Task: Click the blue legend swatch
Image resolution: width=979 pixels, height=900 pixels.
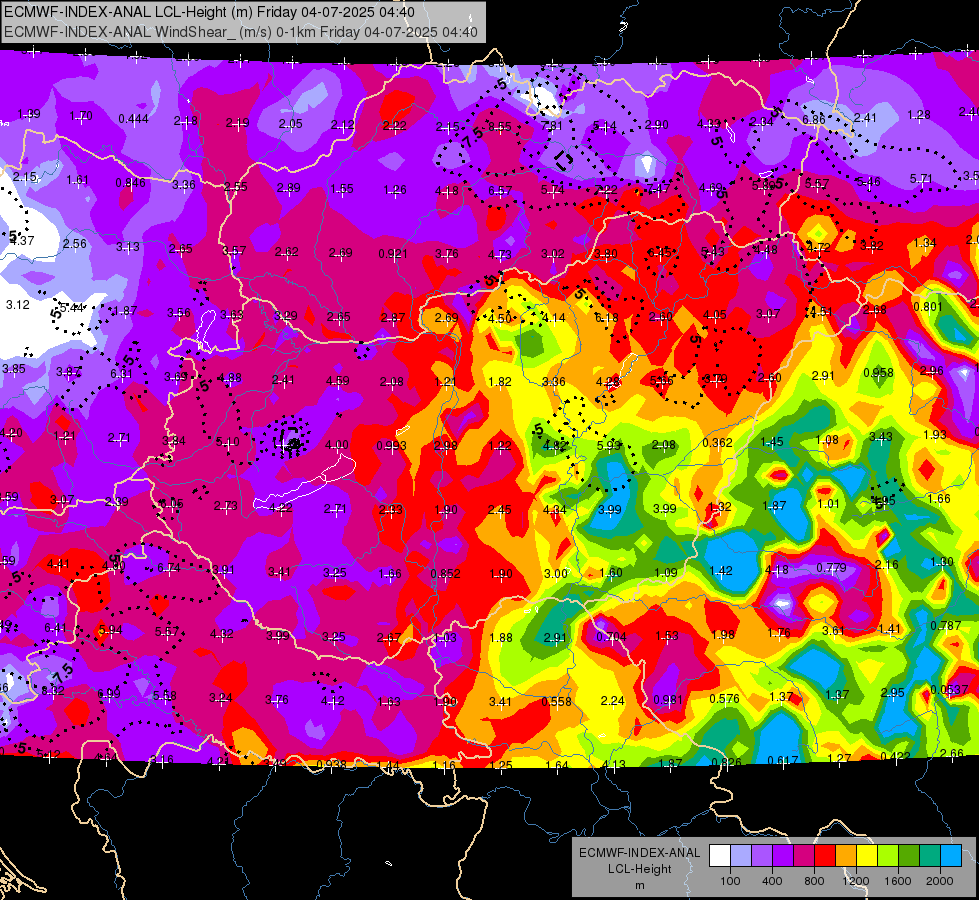Action: [x=951, y=856]
